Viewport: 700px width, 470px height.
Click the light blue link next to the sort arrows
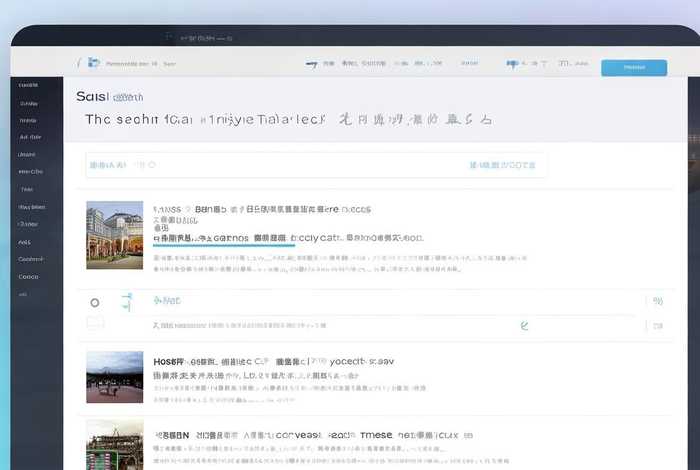tap(167, 301)
